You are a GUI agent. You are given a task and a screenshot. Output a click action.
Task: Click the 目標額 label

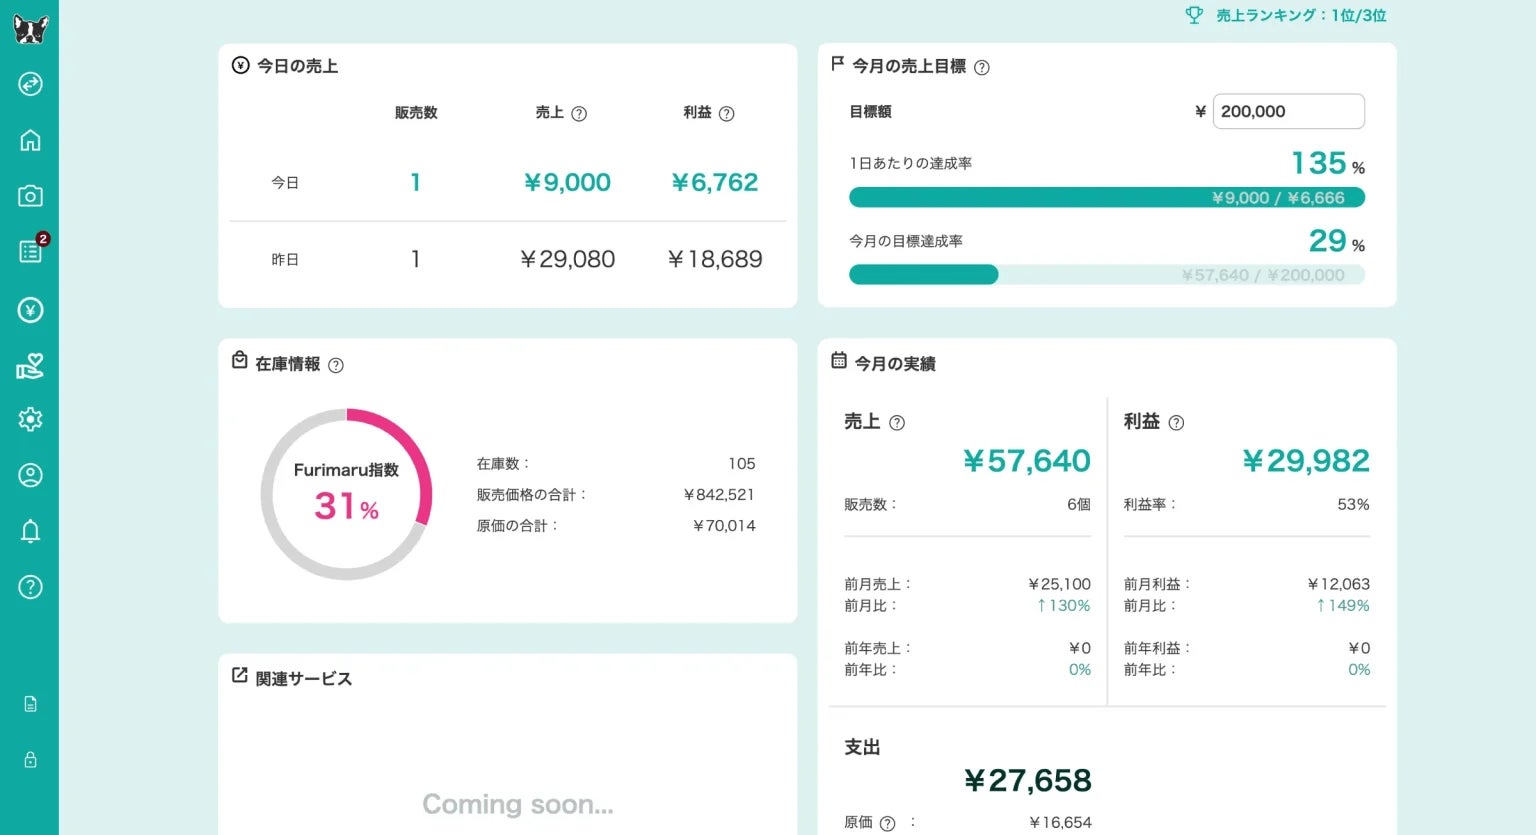(870, 112)
